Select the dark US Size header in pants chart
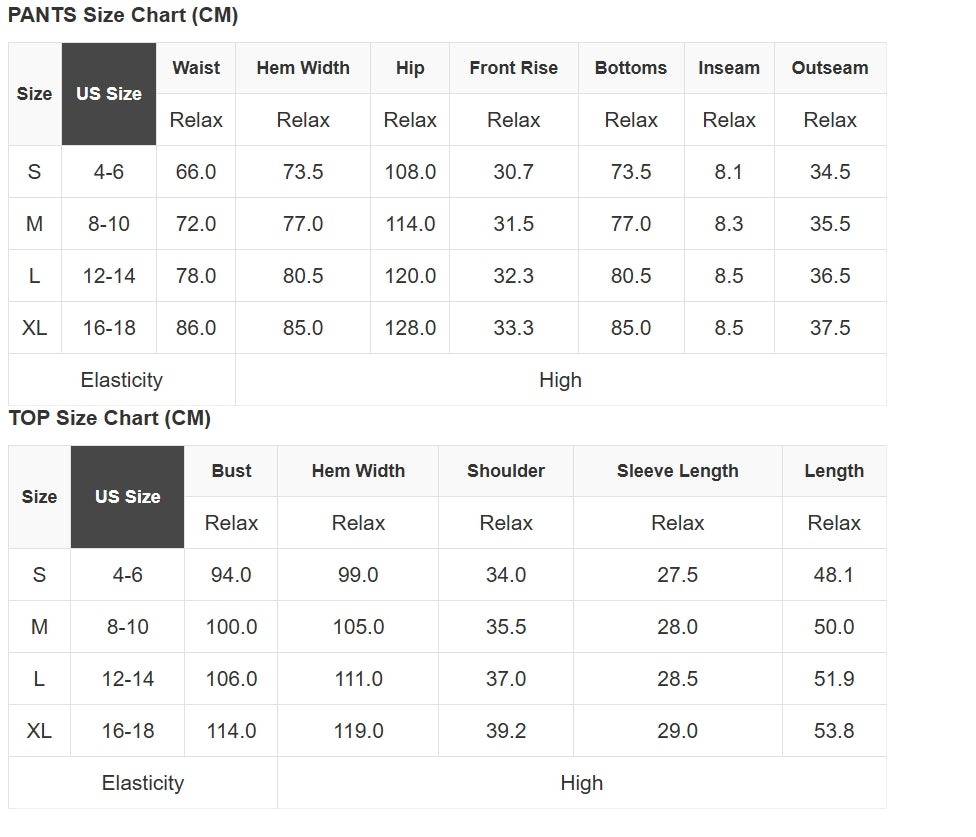976x837 pixels. (x=109, y=94)
